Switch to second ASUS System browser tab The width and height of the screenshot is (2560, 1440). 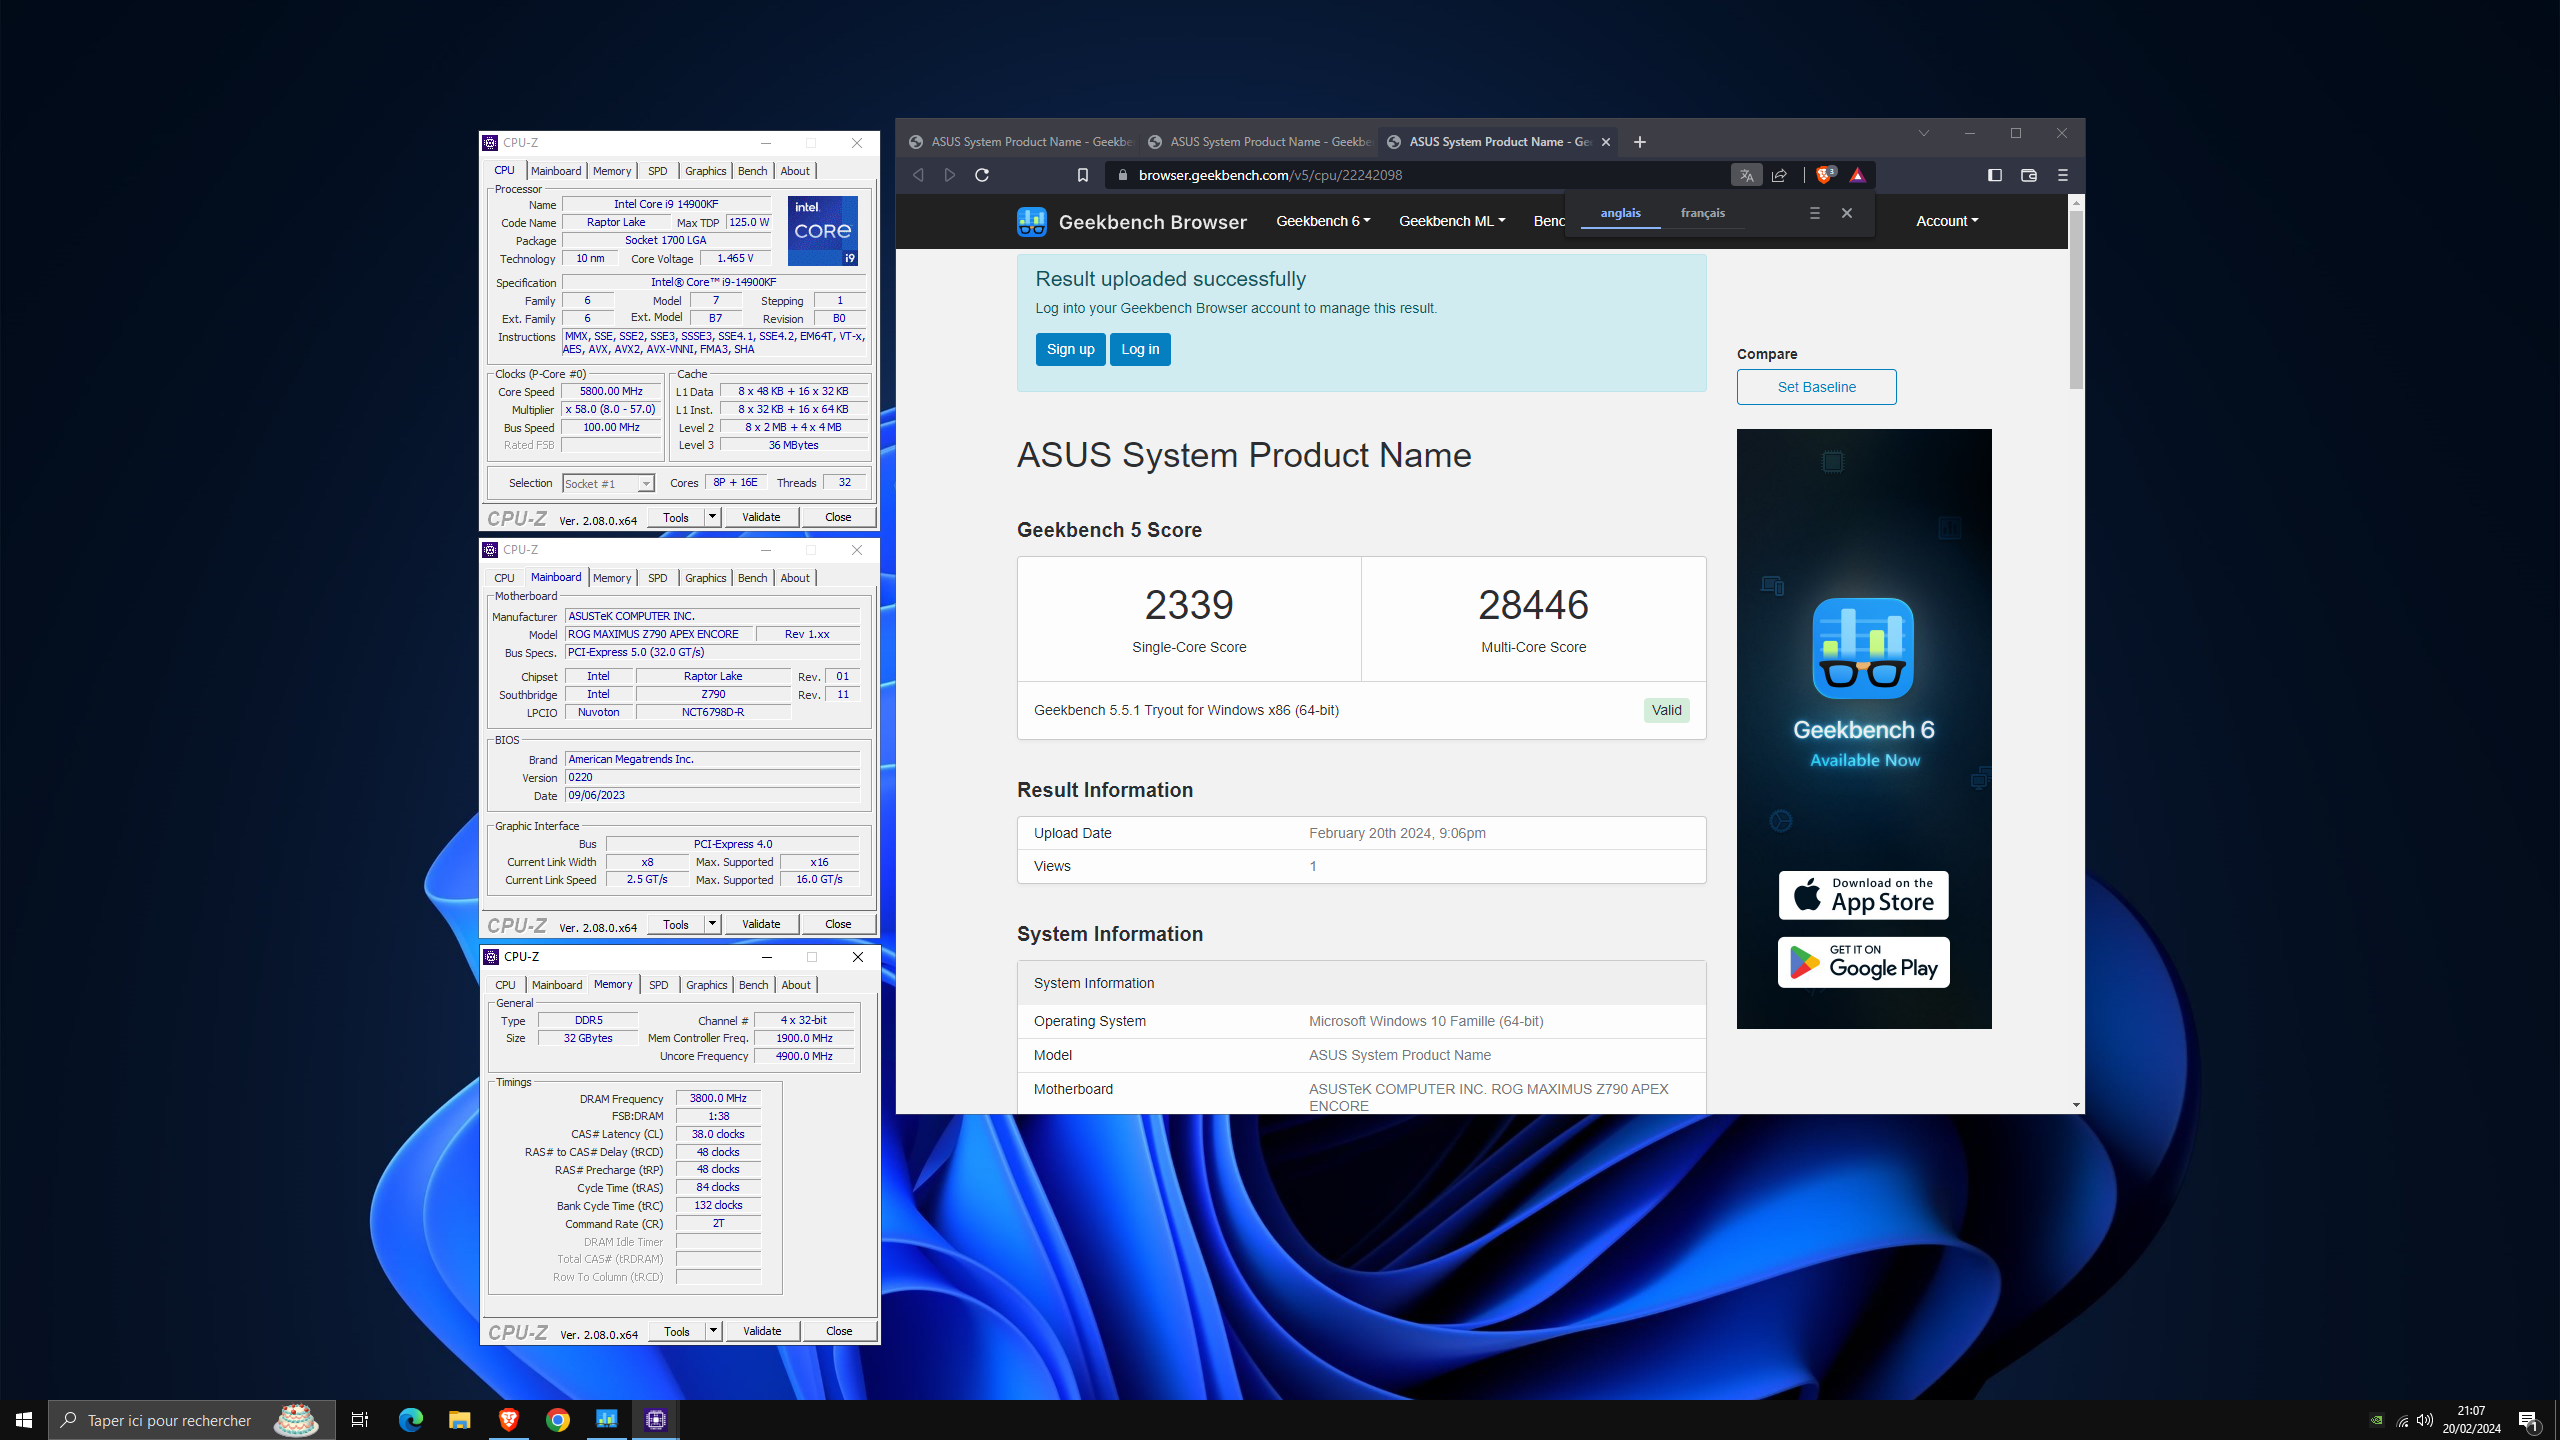point(1258,142)
